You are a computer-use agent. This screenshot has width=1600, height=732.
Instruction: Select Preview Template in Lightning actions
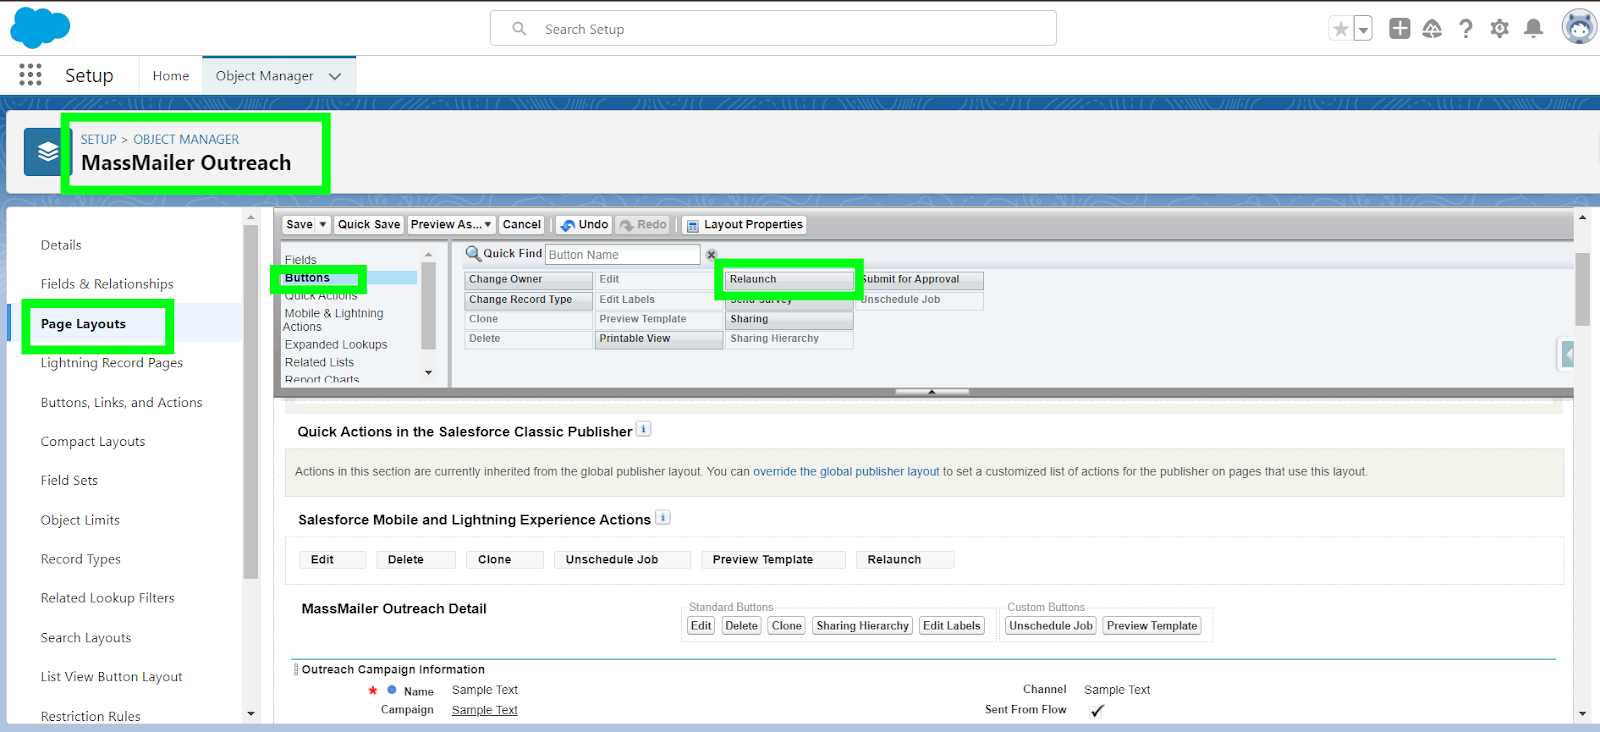point(773,560)
